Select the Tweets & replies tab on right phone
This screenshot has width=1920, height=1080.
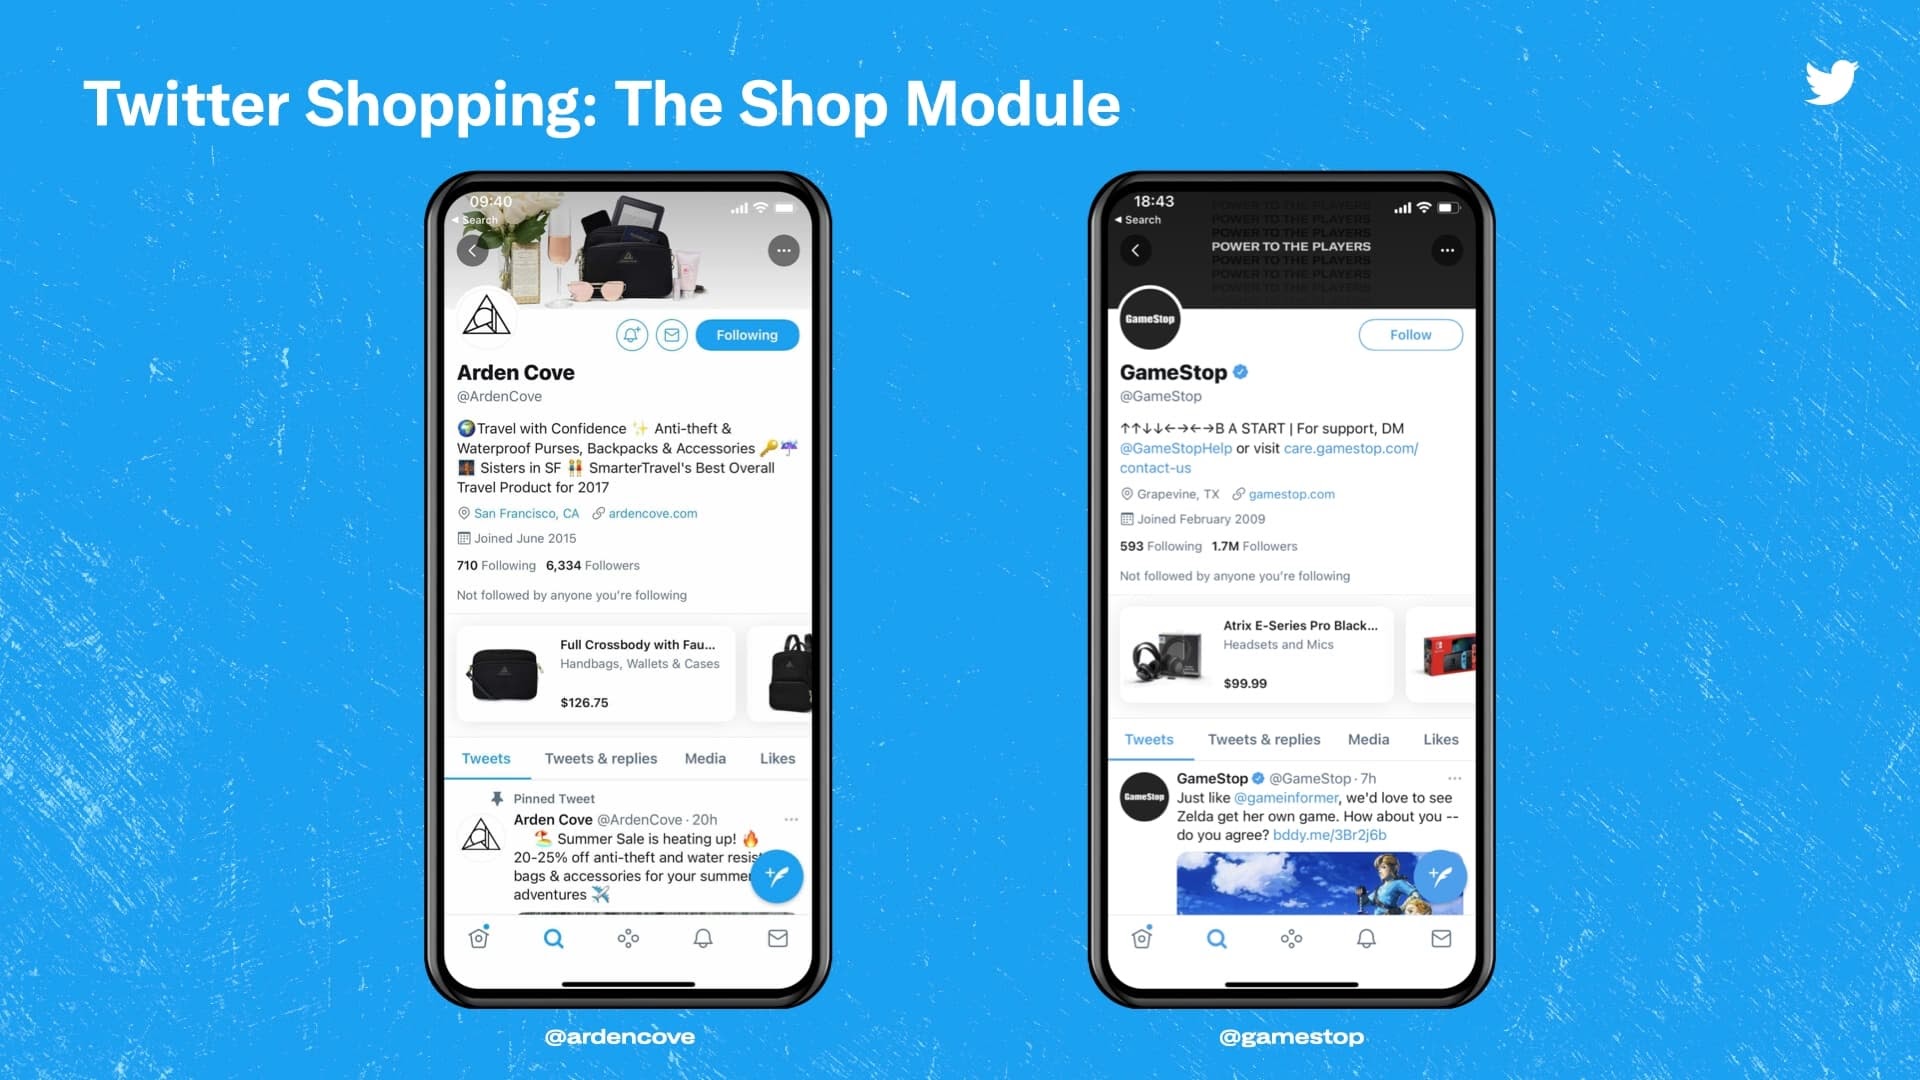[x=1263, y=740]
